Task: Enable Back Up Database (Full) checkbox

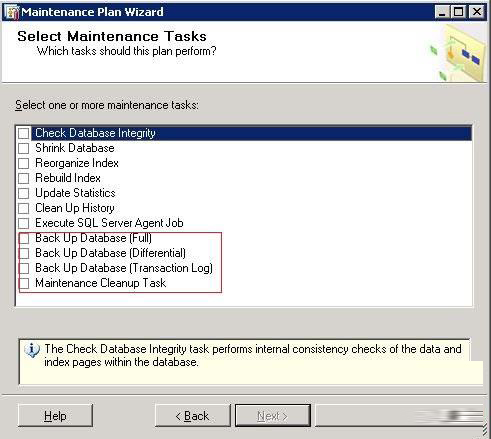Action: [24, 238]
